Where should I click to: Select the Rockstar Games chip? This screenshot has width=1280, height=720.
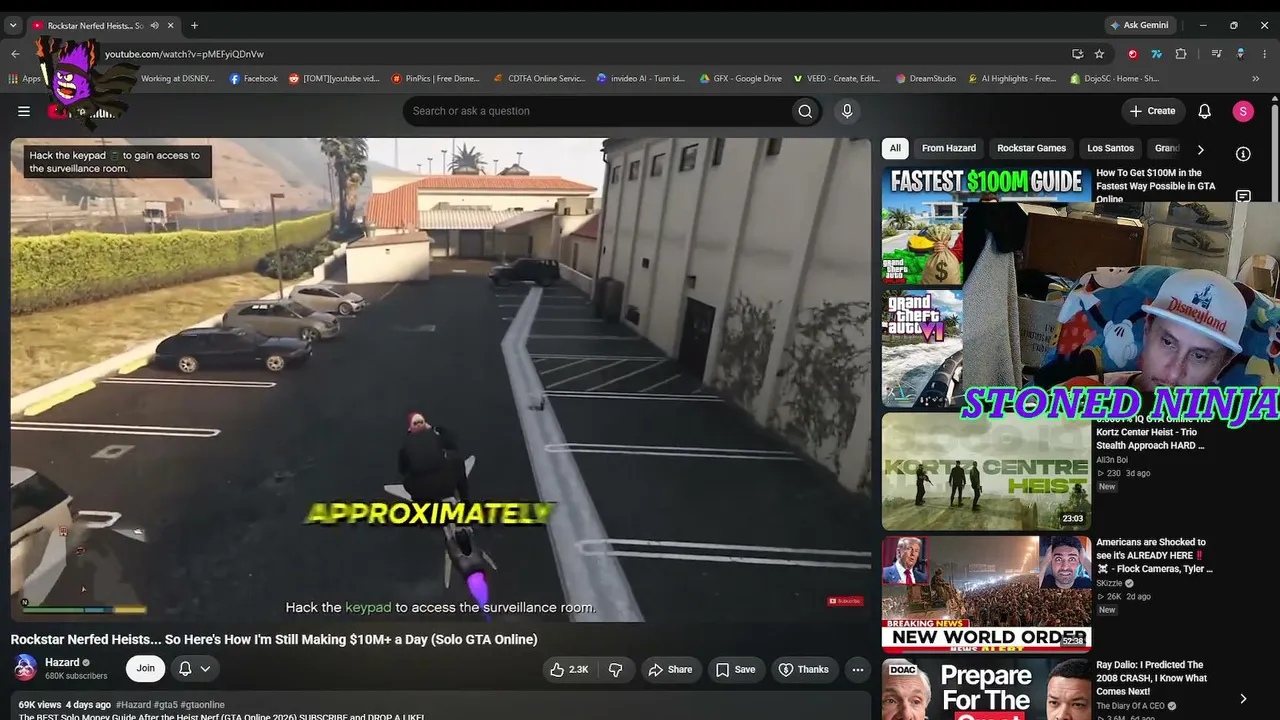(1031, 148)
